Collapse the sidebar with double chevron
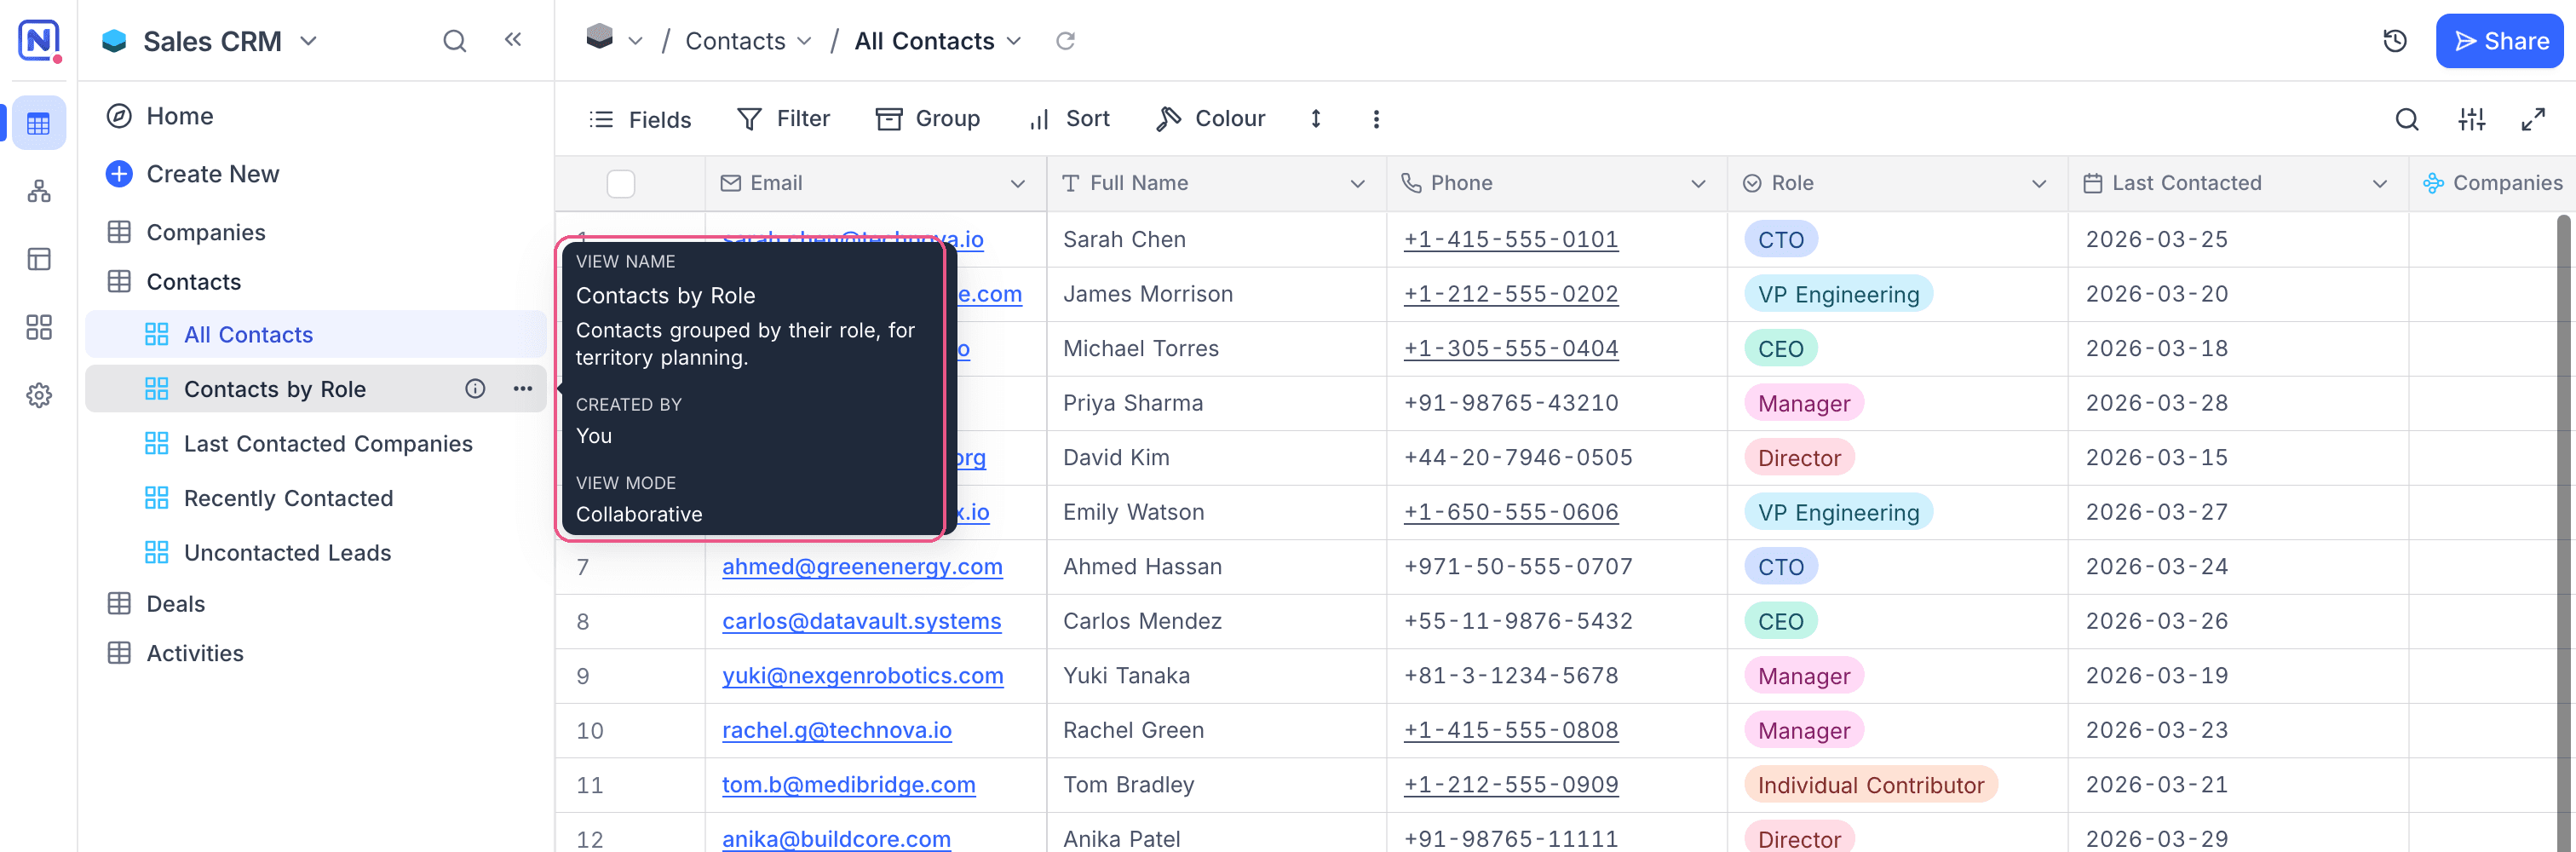Viewport: 2576px width, 852px height. (x=513, y=40)
